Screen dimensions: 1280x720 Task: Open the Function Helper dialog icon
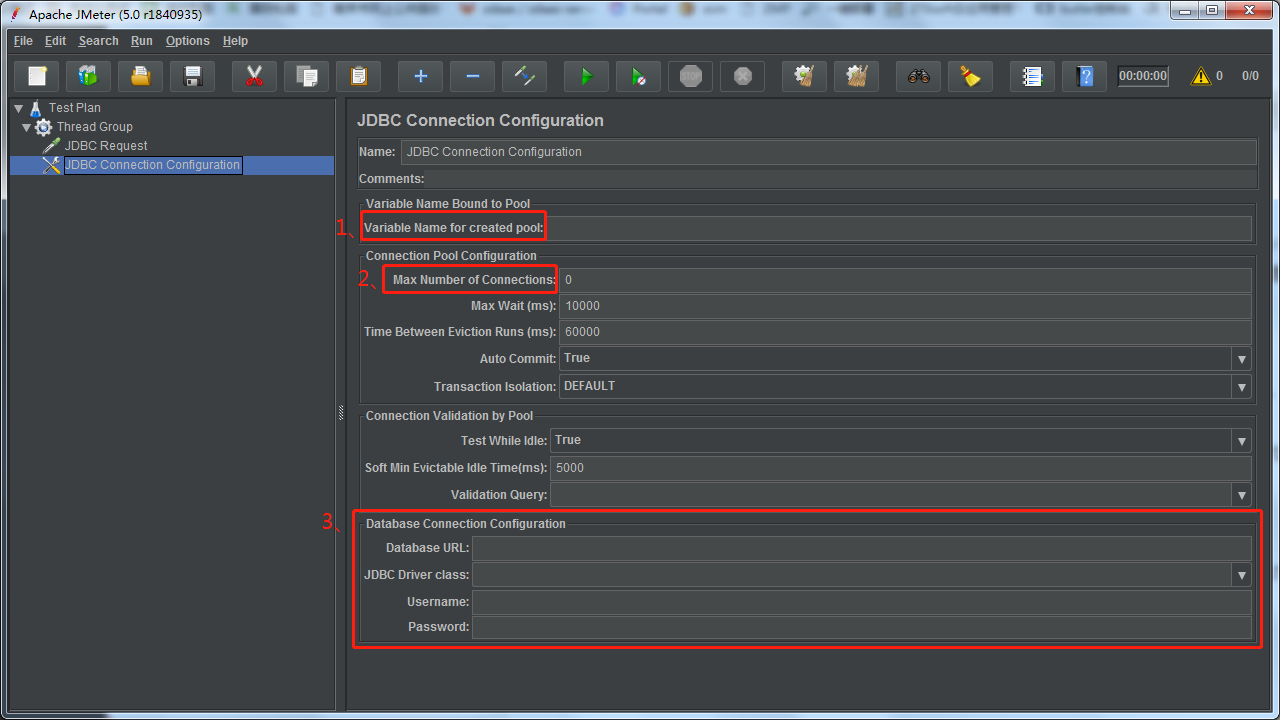[1032, 76]
